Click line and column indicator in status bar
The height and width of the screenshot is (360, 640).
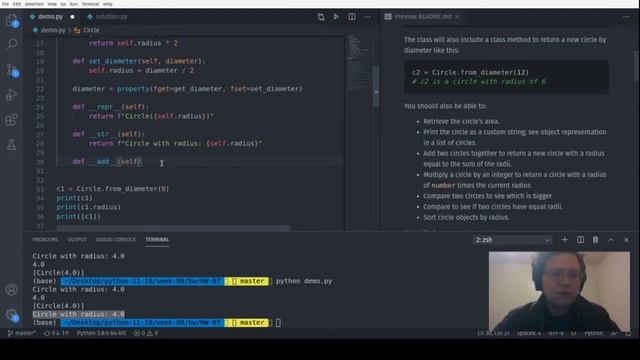click(x=493, y=333)
